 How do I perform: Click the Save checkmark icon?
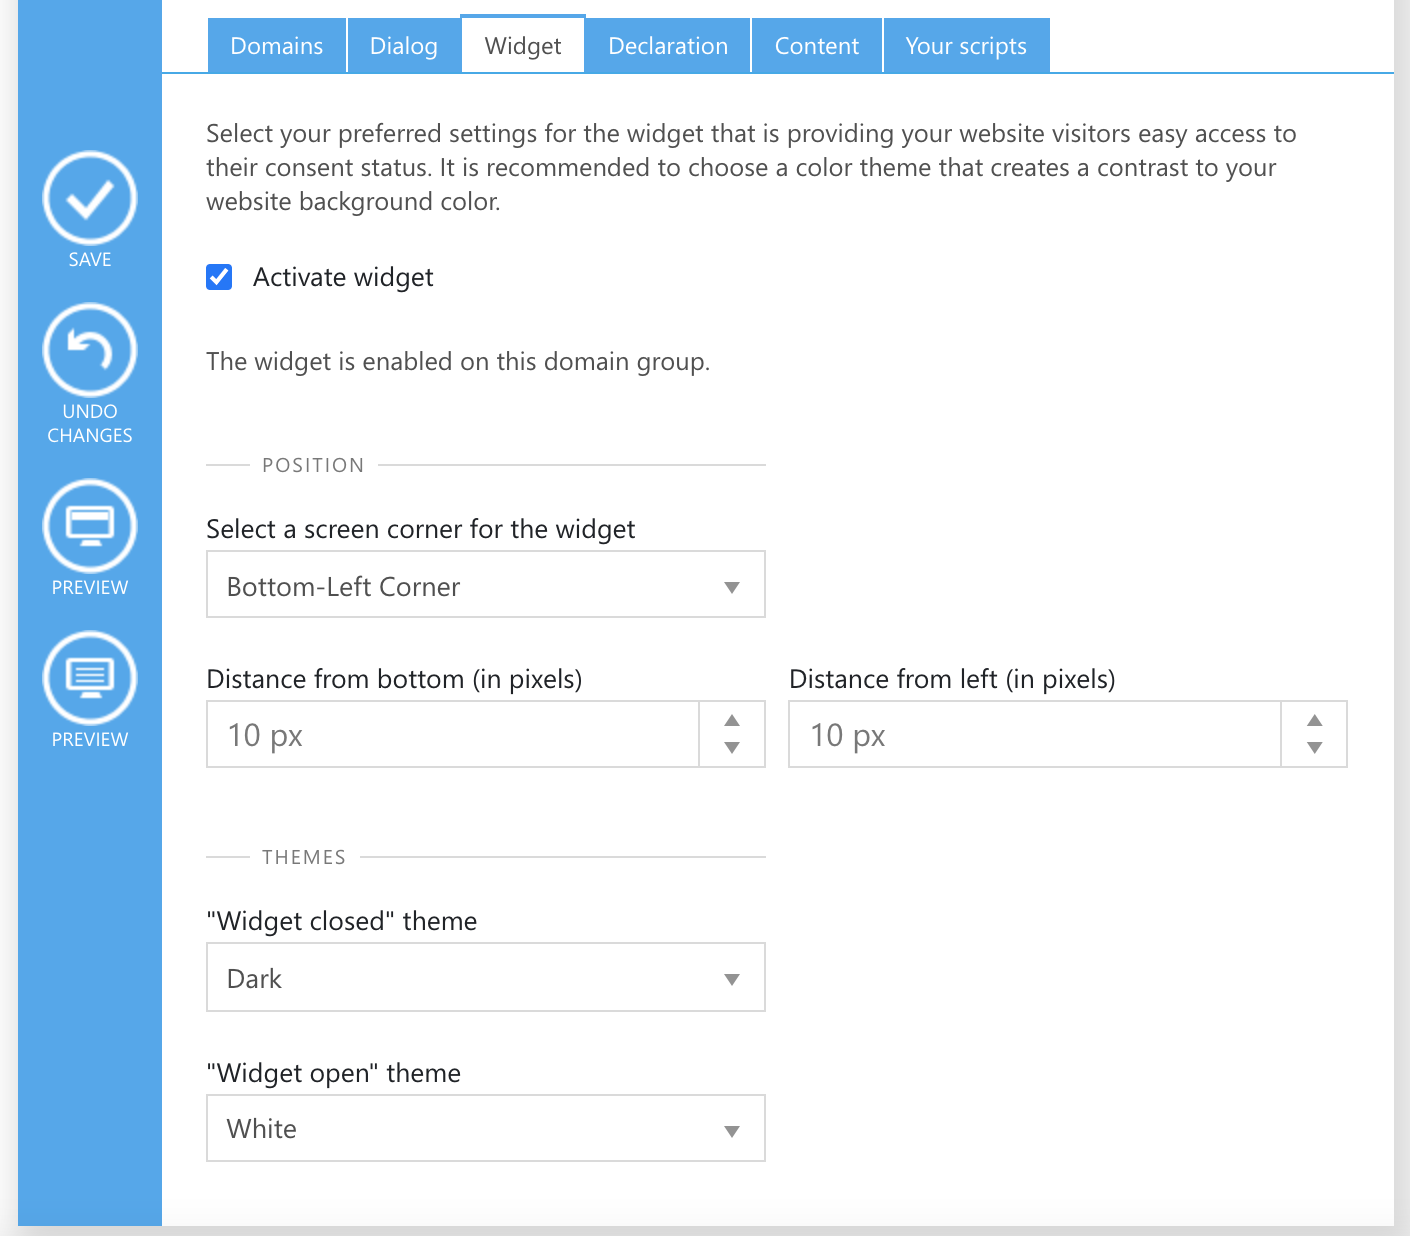click(90, 199)
